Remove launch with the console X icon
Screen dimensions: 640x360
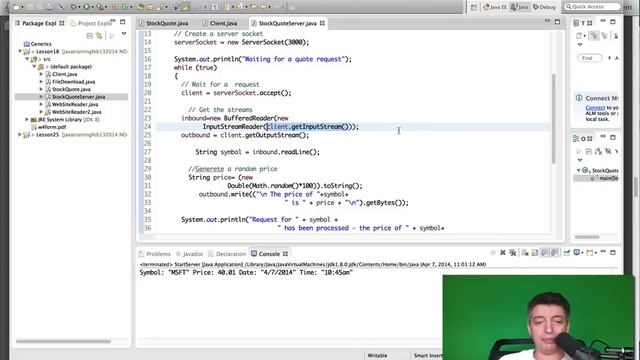503,253
